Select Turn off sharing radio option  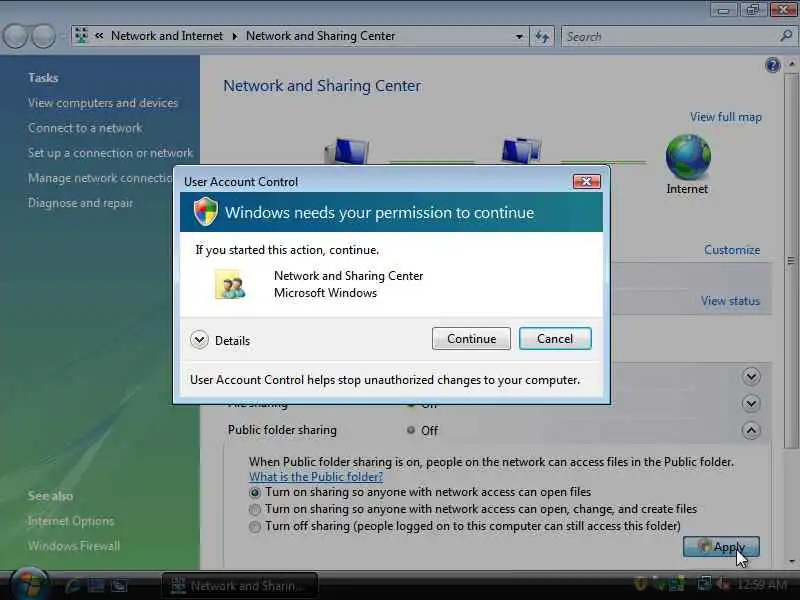[x=254, y=527]
